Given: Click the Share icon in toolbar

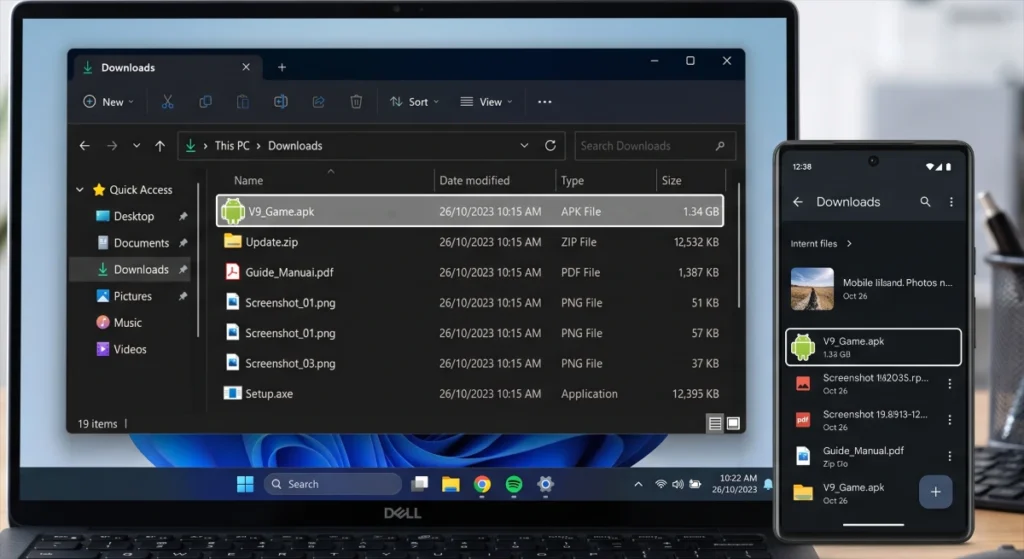Looking at the screenshot, I should click(x=319, y=102).
